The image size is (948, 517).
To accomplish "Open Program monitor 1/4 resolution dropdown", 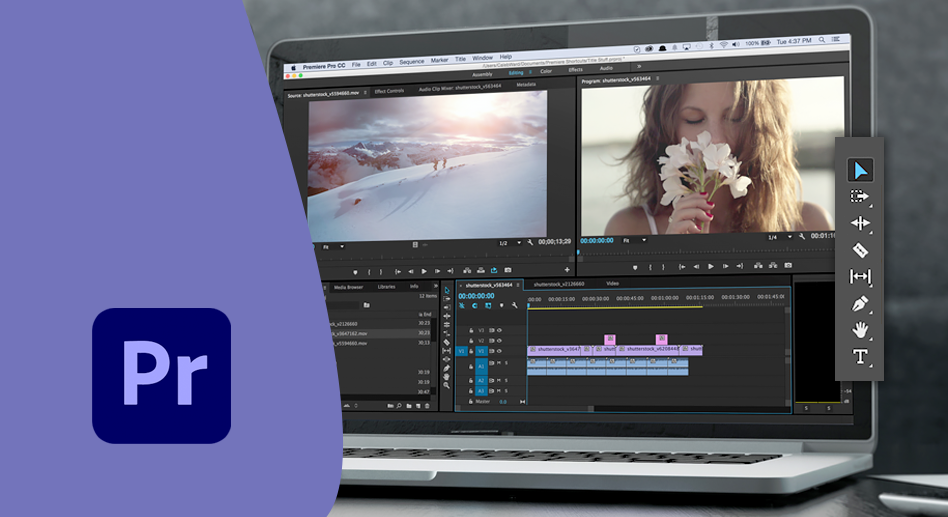I will pos(779,237).
